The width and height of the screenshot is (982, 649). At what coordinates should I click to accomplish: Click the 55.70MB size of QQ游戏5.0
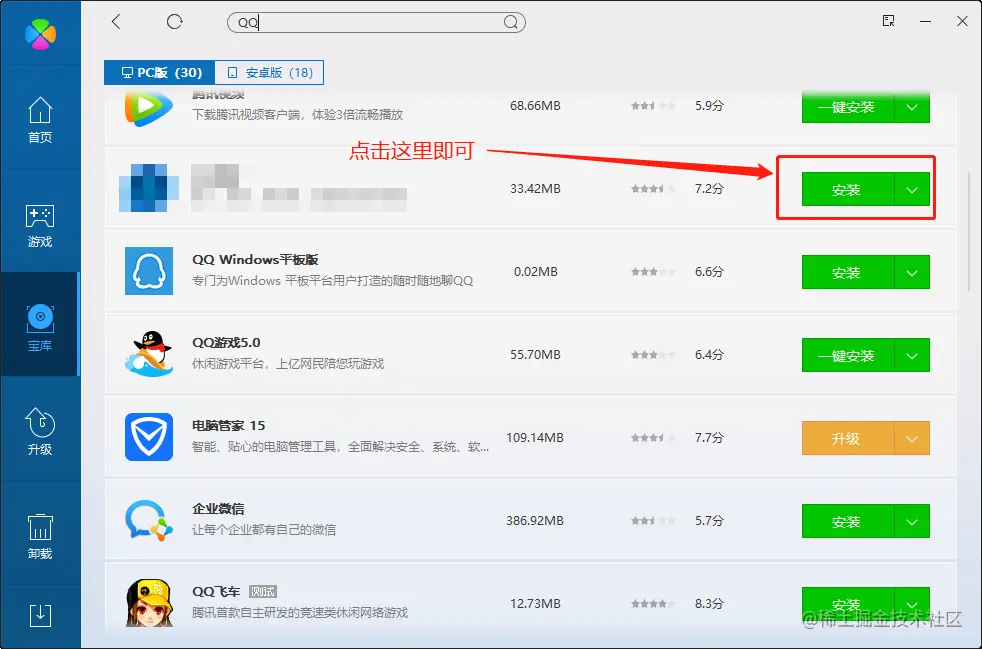pos(535,355)
